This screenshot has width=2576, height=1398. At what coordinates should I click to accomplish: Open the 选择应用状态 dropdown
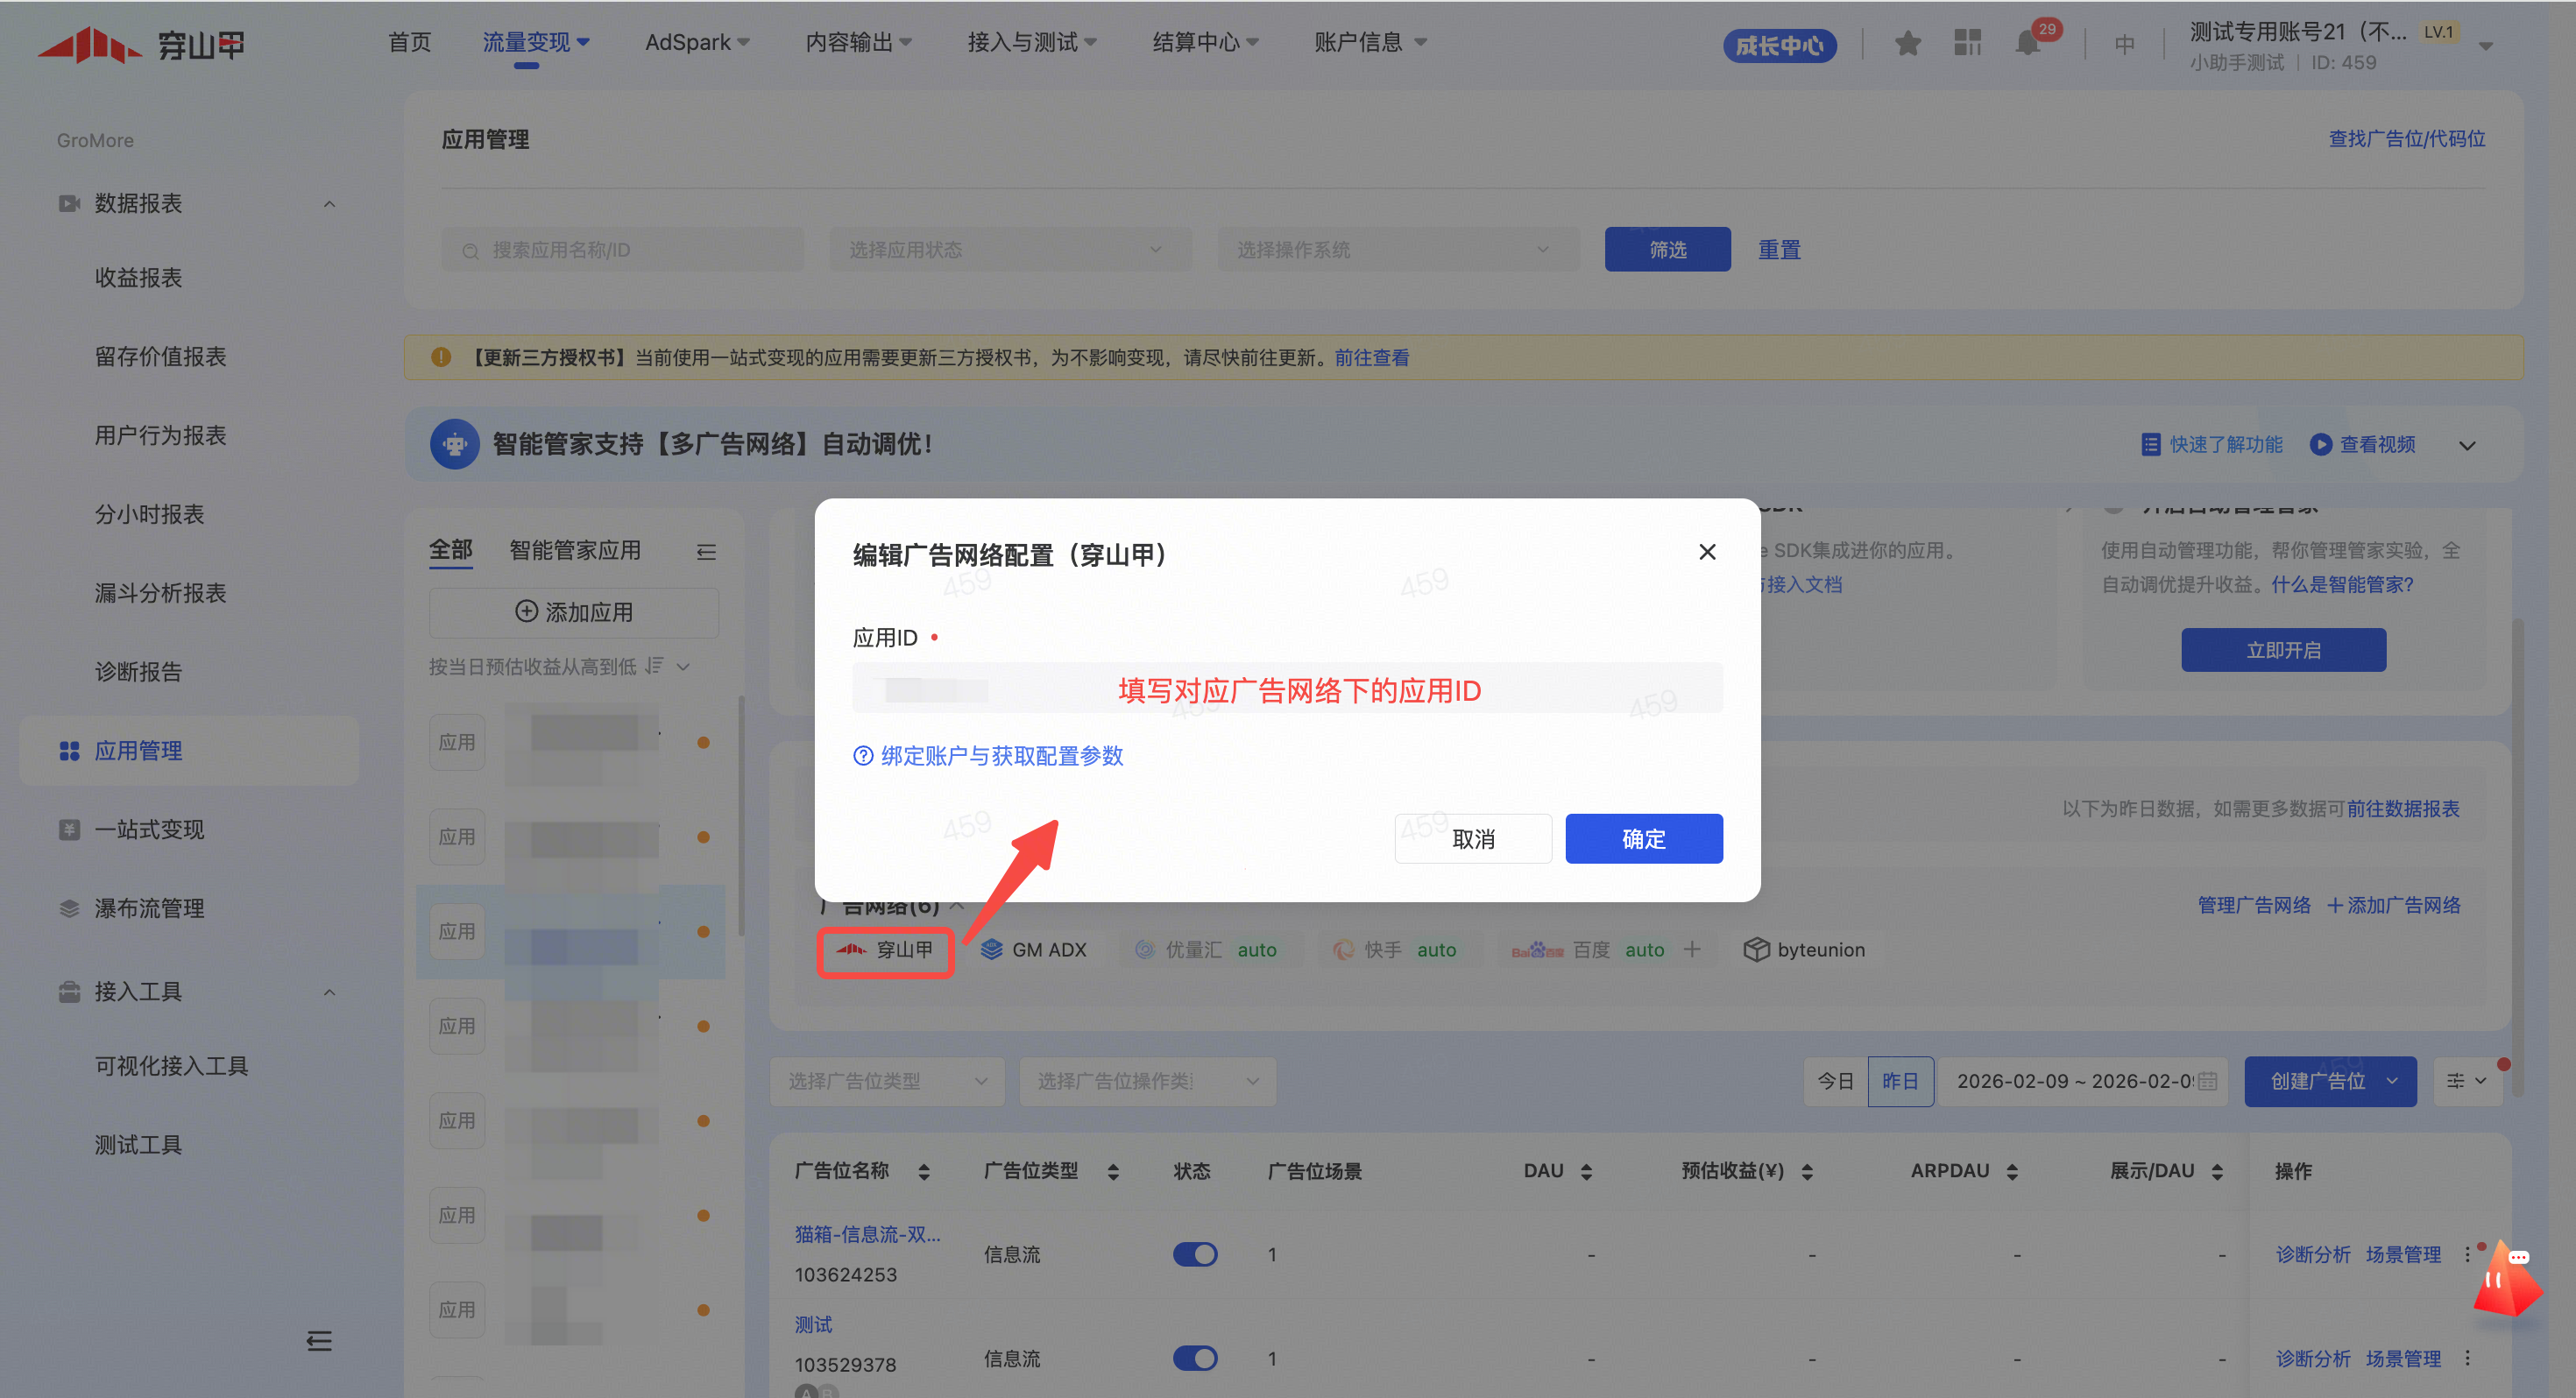coord(1009,250)
